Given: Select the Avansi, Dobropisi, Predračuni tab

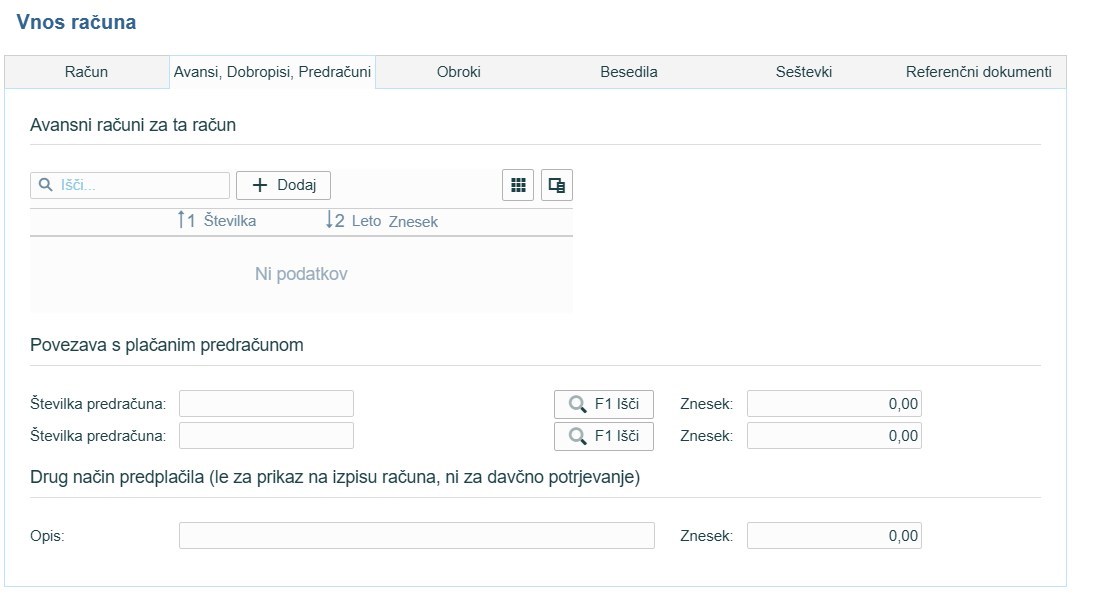Looking at the screenshot, I should tap(272, 72).
